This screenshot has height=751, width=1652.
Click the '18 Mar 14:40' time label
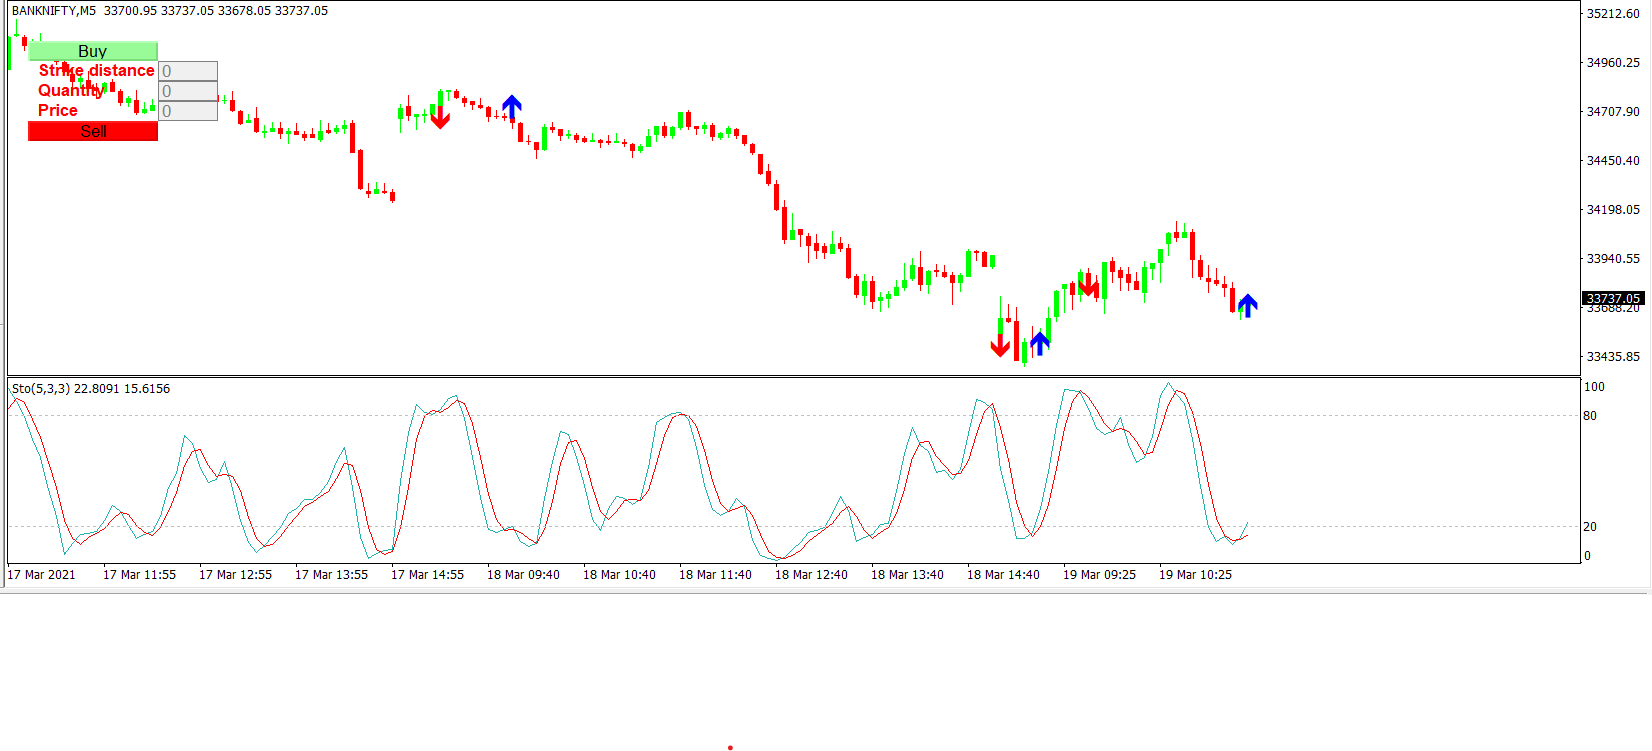click(x=1003, y=575)
